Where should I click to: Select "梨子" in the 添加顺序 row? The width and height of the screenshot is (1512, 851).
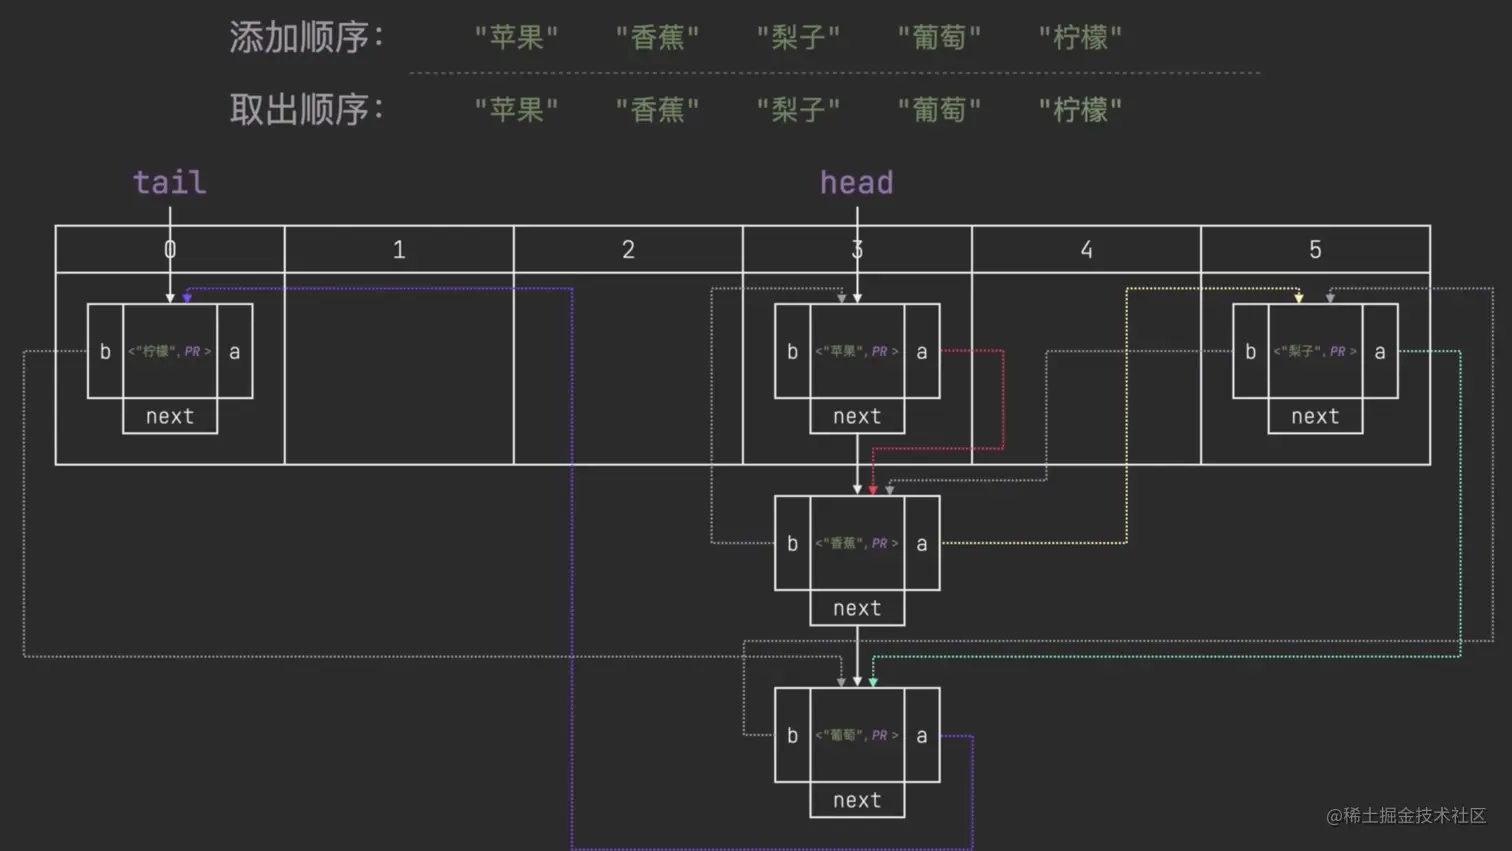click(x=798, y=38)
